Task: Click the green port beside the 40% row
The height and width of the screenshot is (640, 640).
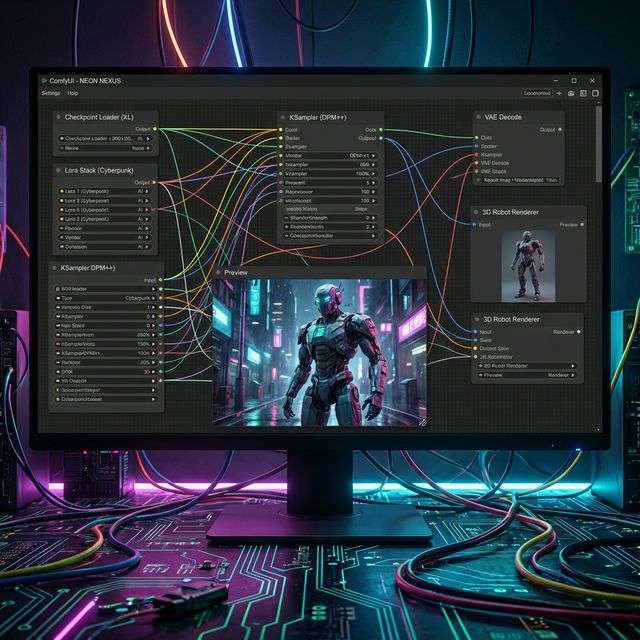Action: pos(161,362)
